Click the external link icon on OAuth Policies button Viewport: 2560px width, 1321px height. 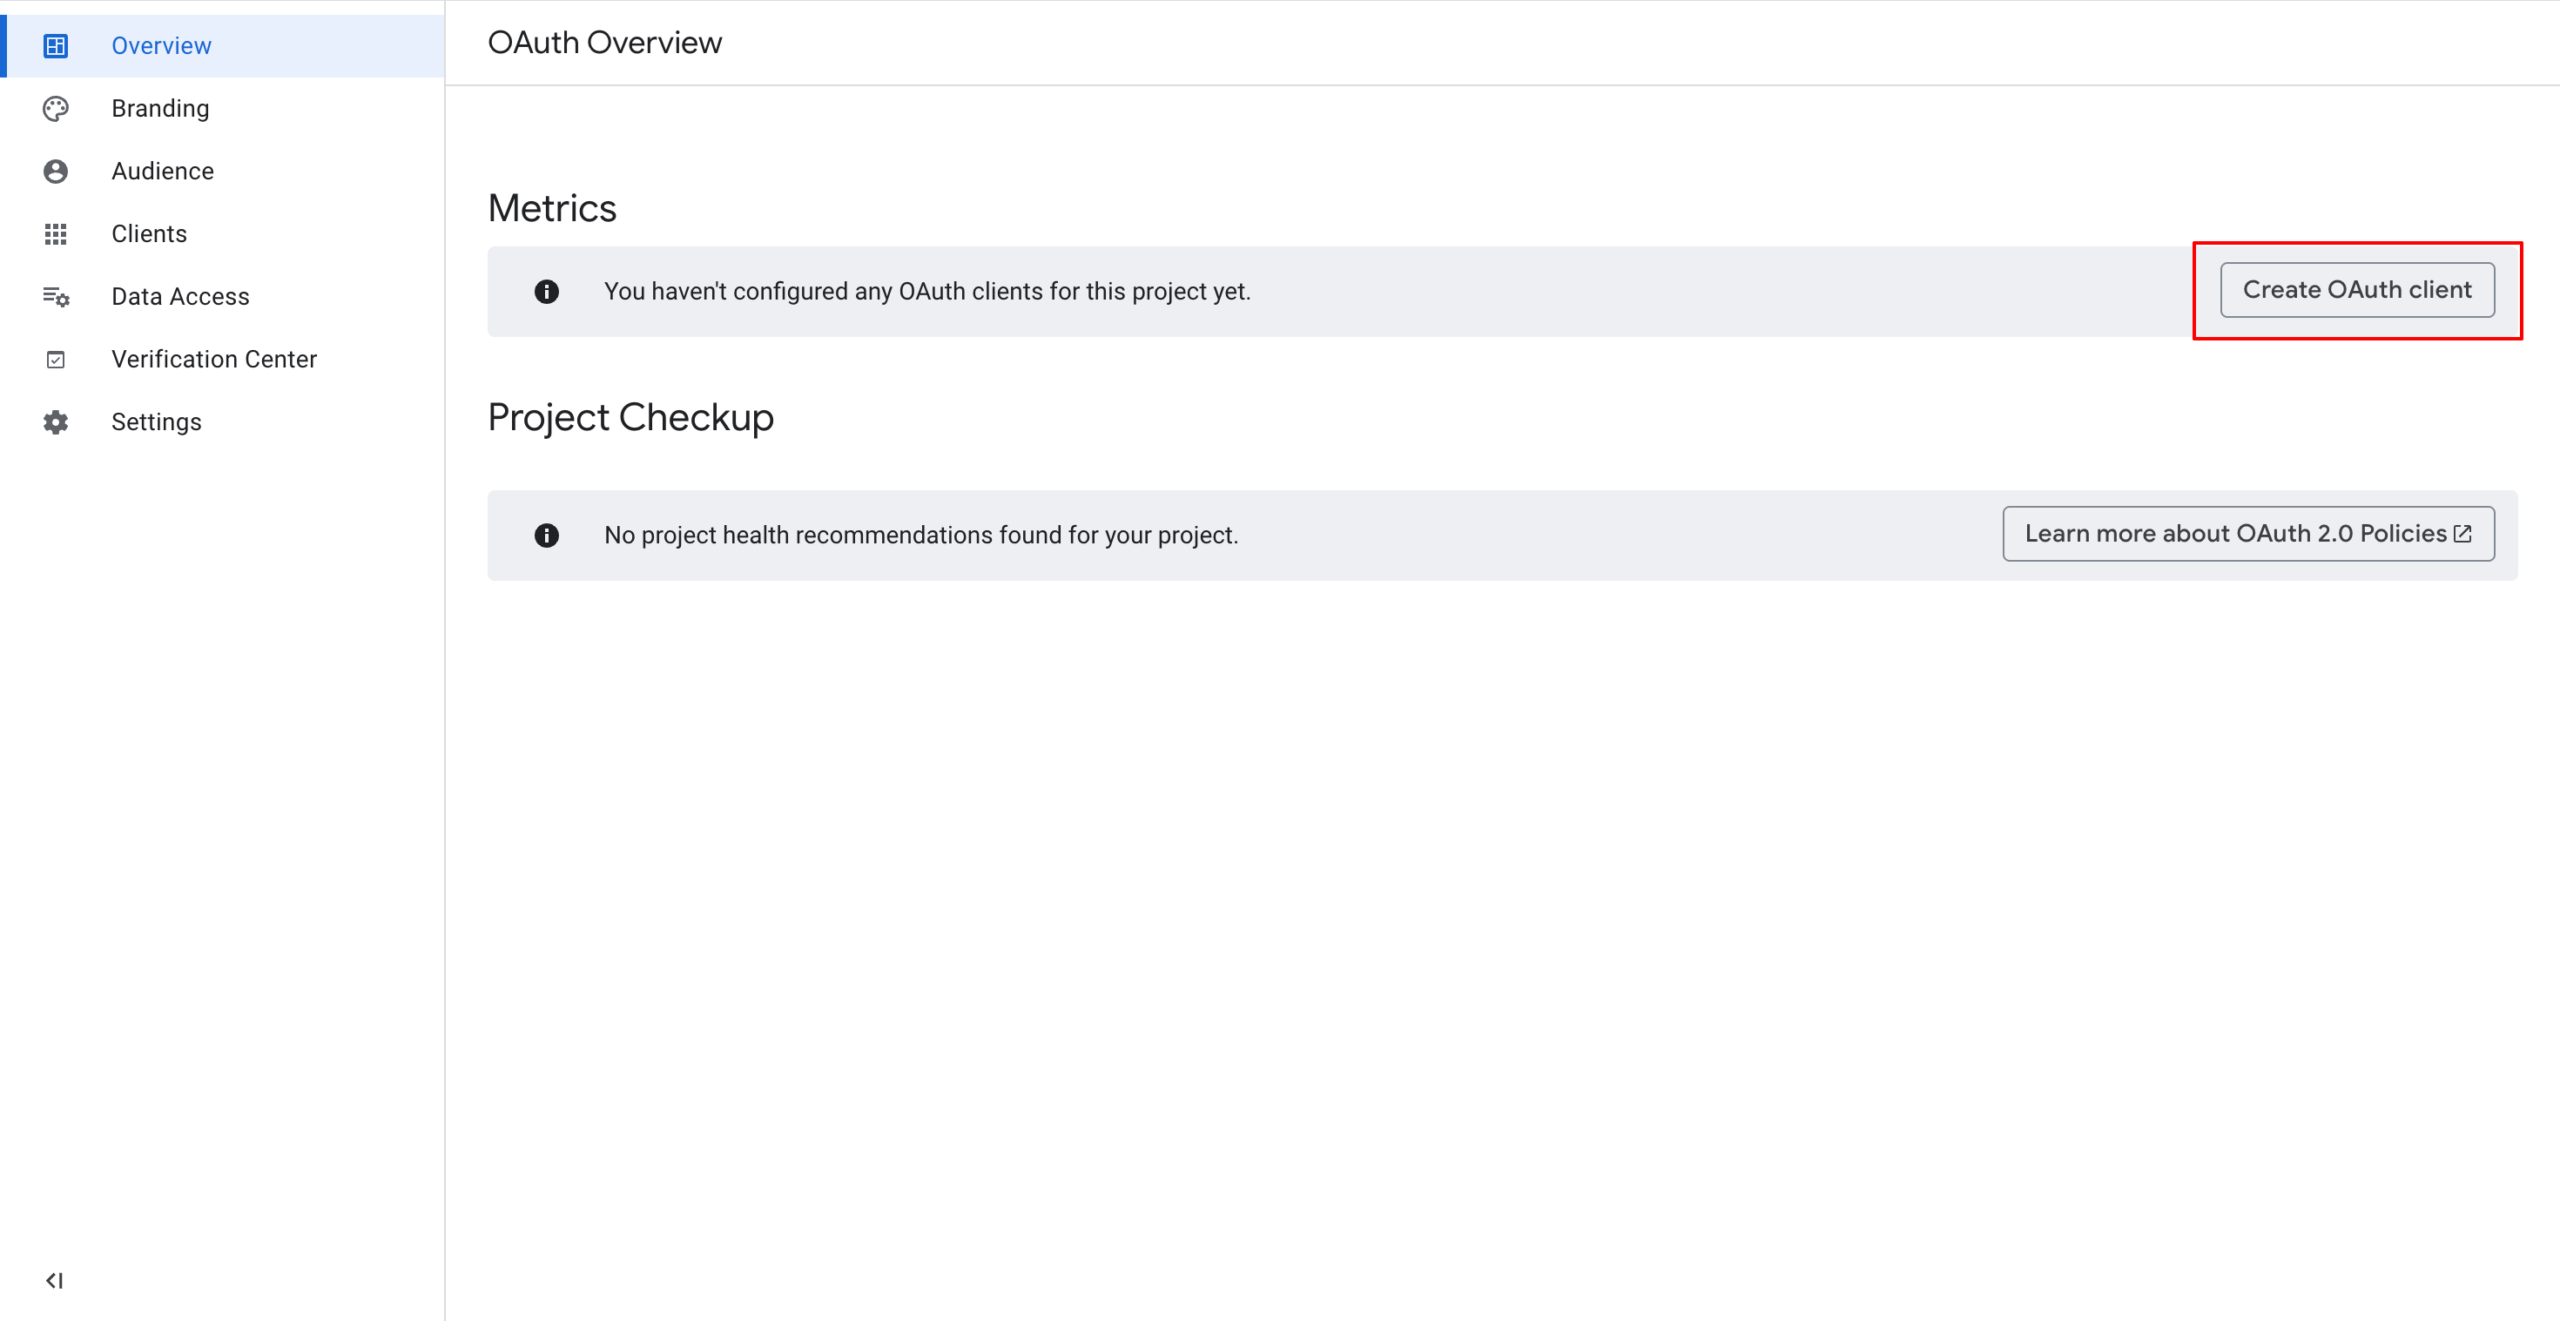pyautogui.click(x=2462, y=533)
